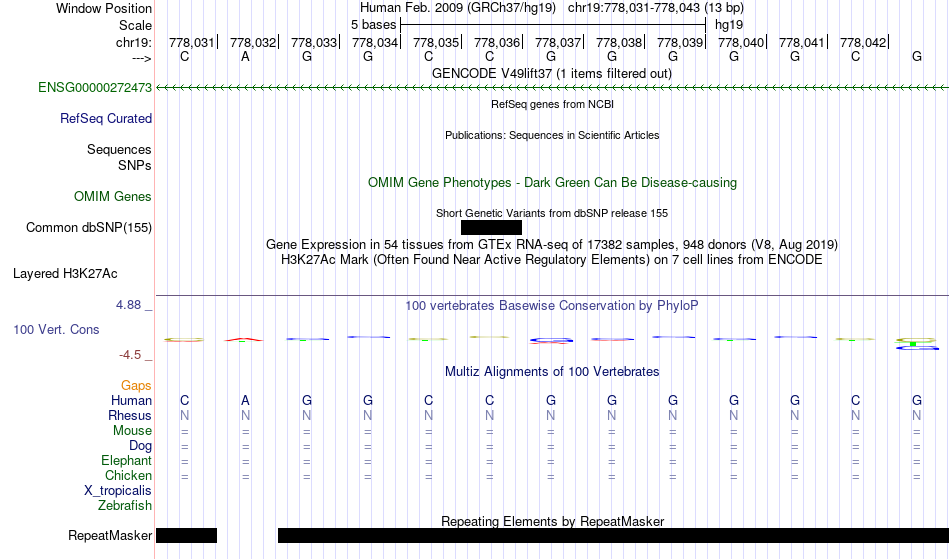Click Gene Expression in 54 tissues title

pos(552,245)
